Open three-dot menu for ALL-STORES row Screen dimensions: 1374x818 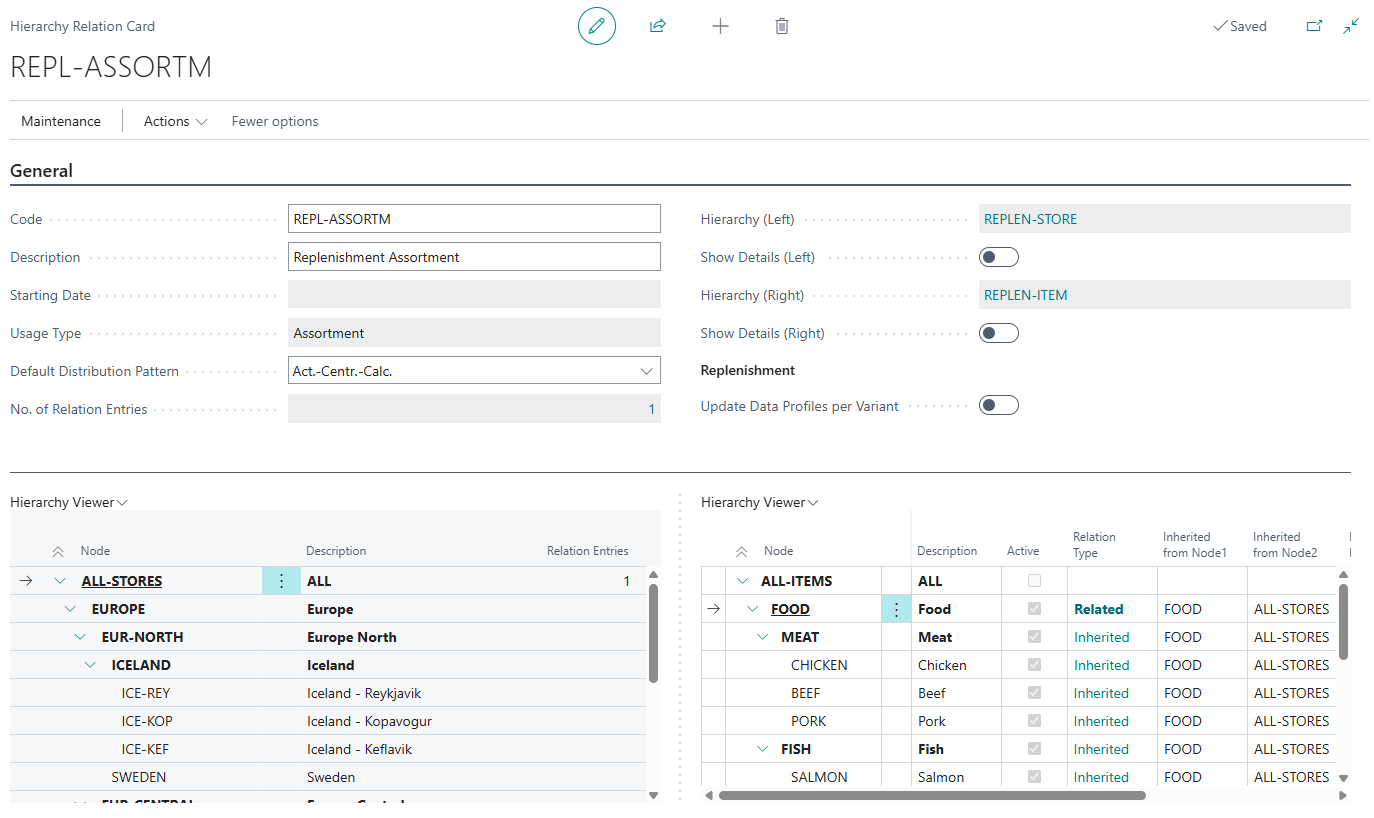[281, 581]
